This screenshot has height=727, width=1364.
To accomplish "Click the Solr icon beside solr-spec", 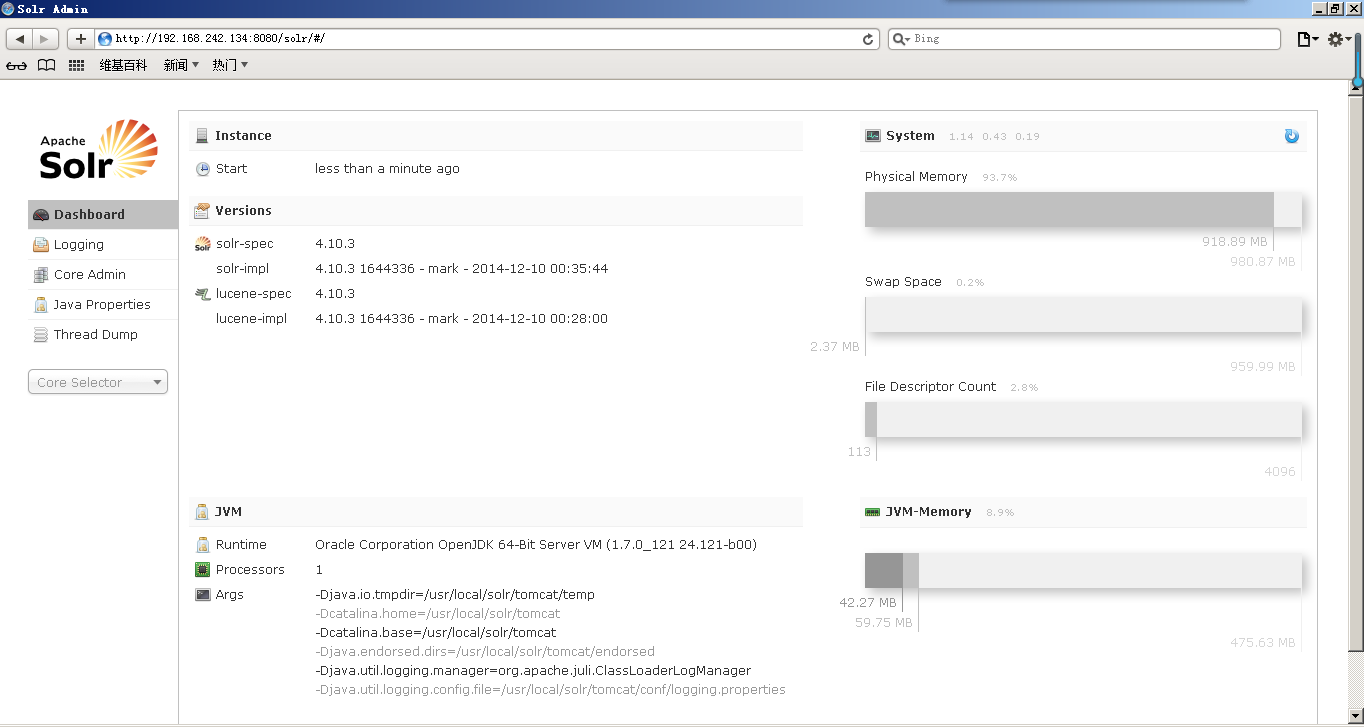I will tap(203, 244).
